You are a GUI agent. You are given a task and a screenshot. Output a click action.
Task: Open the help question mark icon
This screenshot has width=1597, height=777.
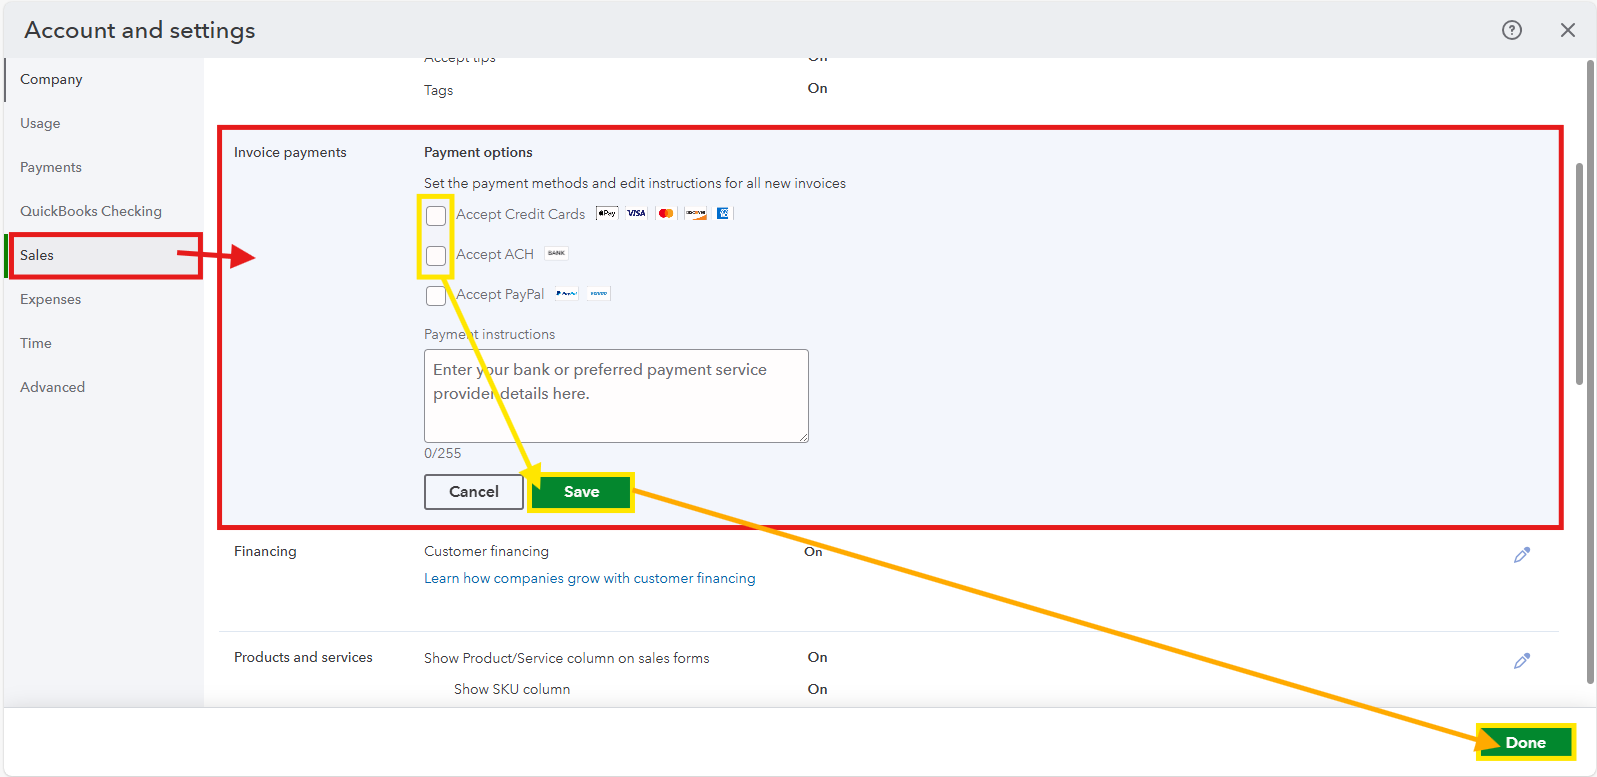(1512, 30)
